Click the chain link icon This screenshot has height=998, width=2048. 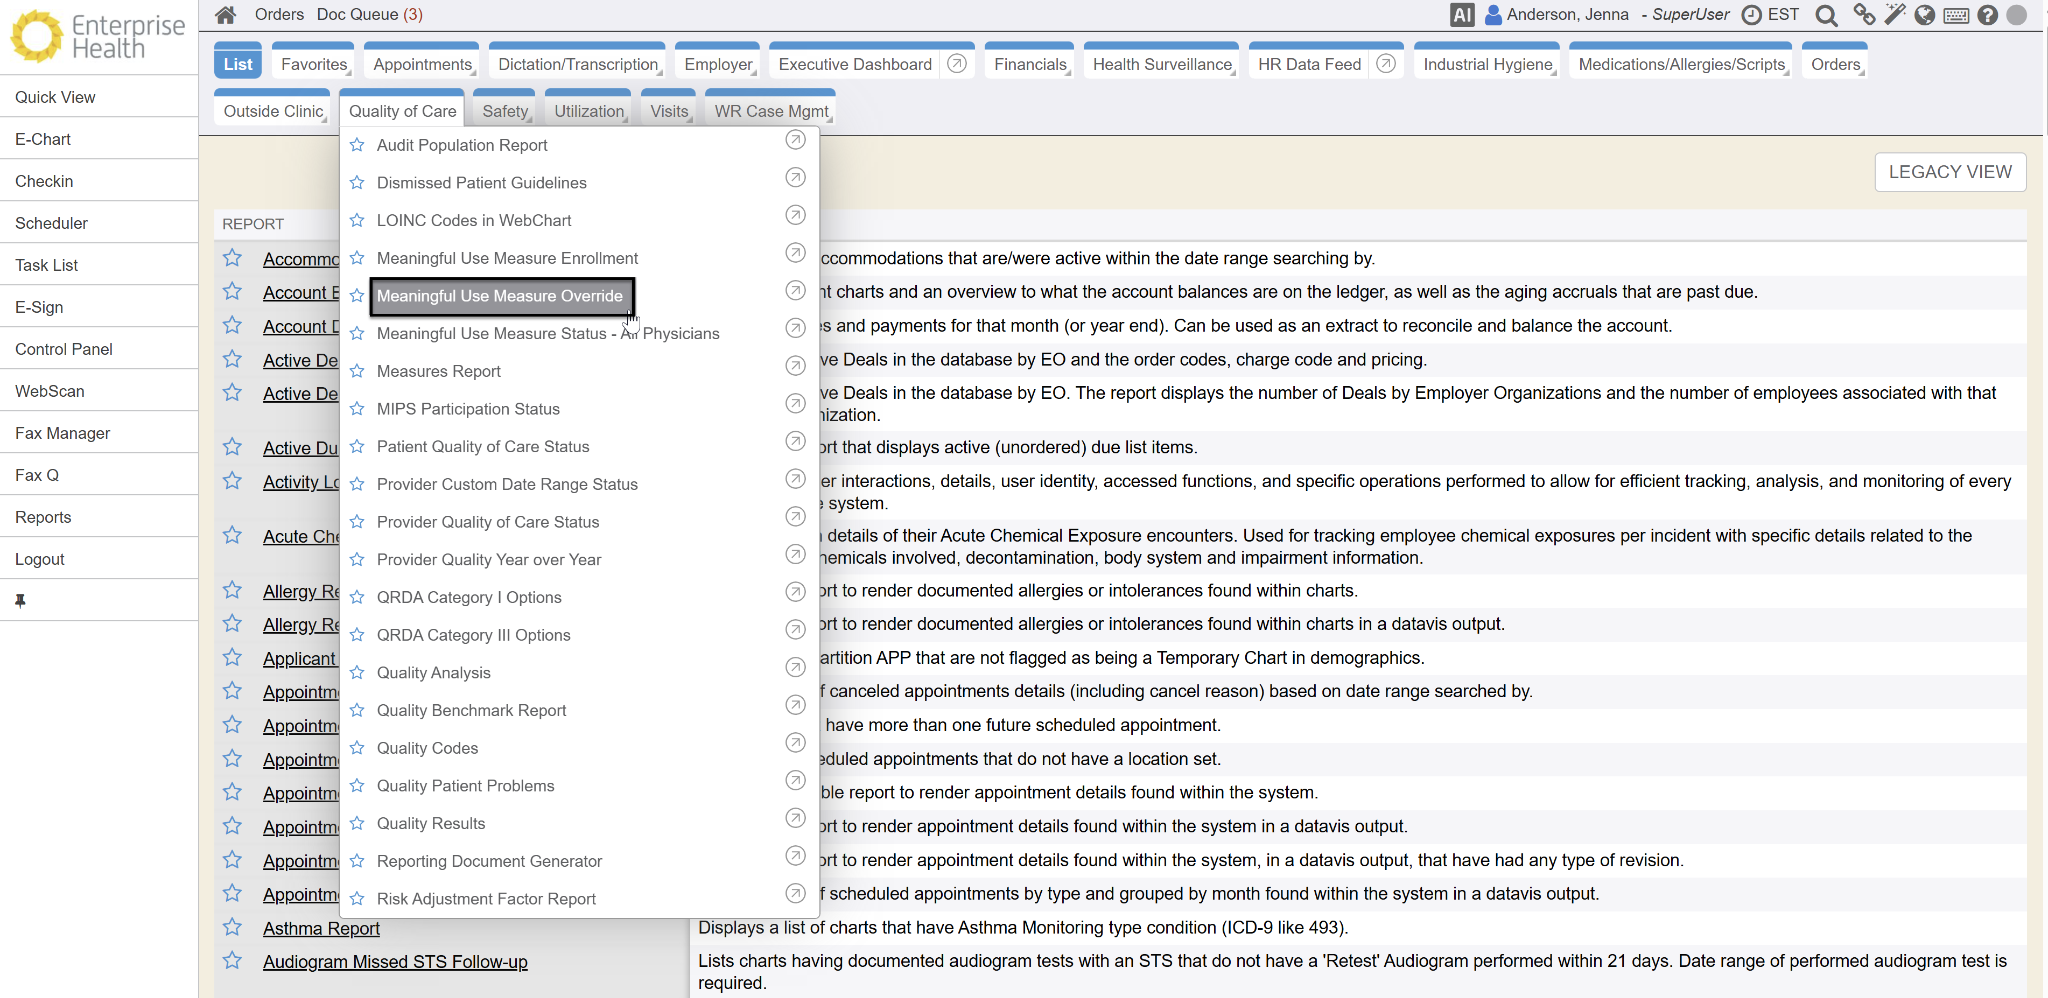click(x=1864, y=15)
